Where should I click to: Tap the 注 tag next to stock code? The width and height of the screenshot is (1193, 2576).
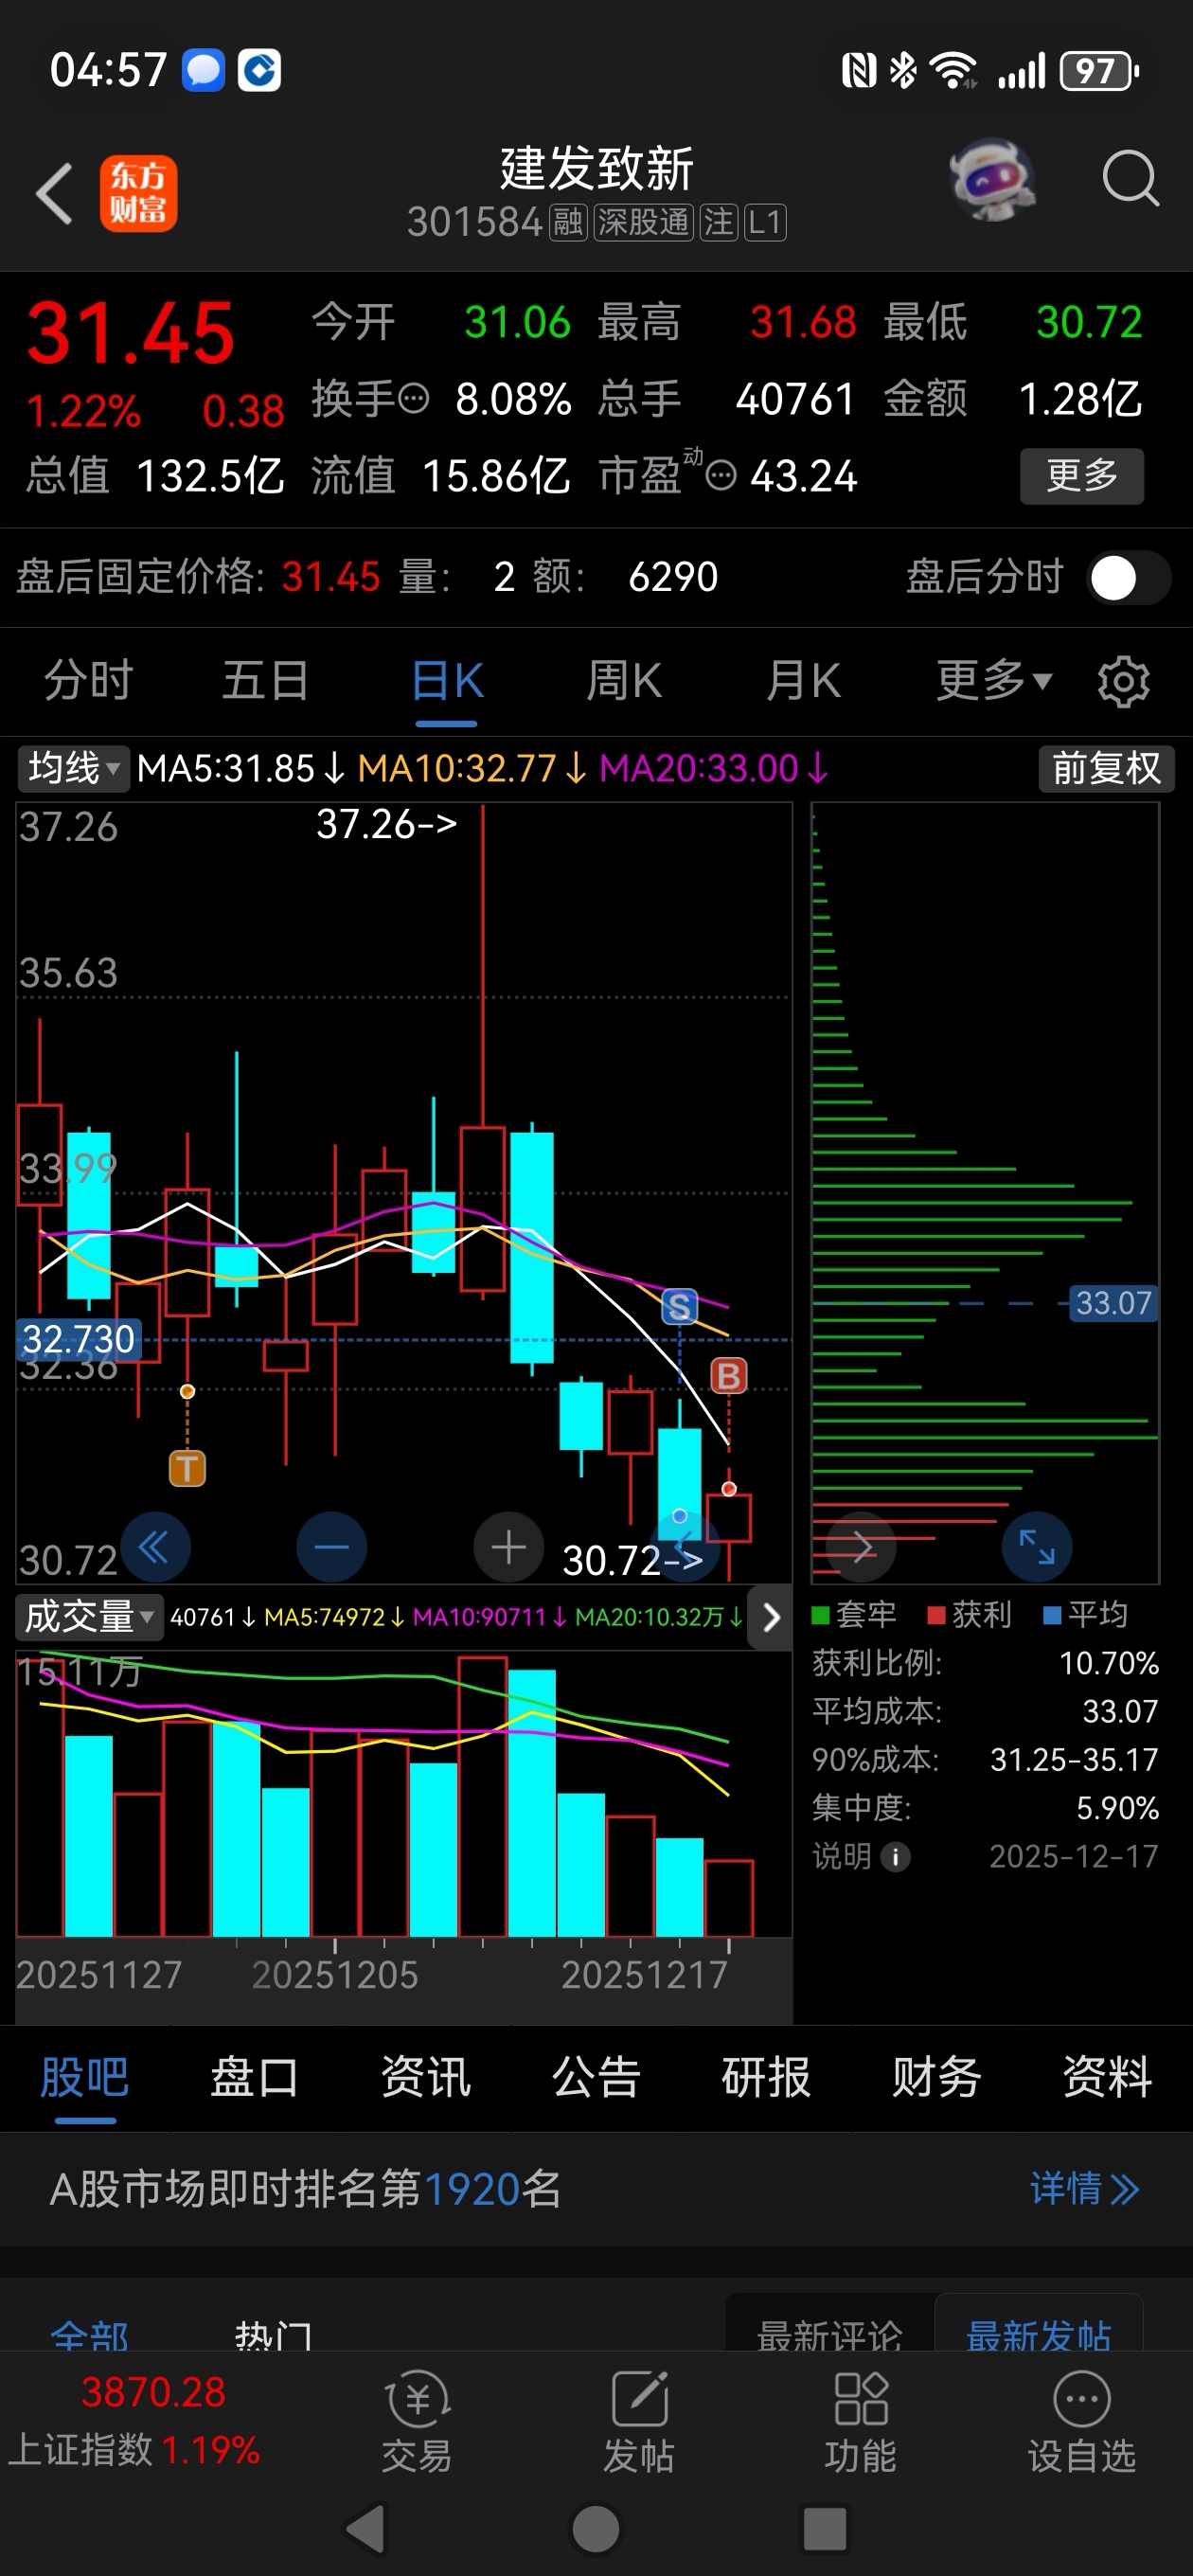719,222
